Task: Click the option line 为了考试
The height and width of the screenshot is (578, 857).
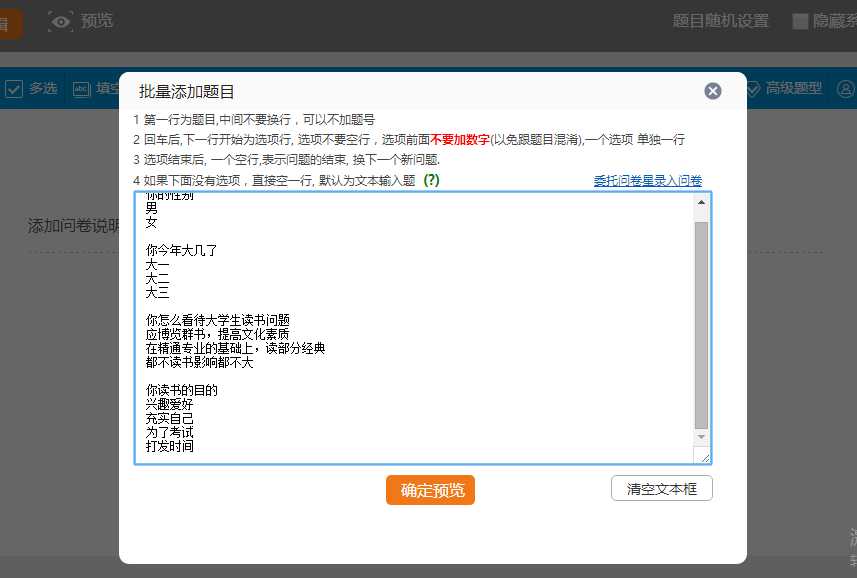Action: coord(169,432)
